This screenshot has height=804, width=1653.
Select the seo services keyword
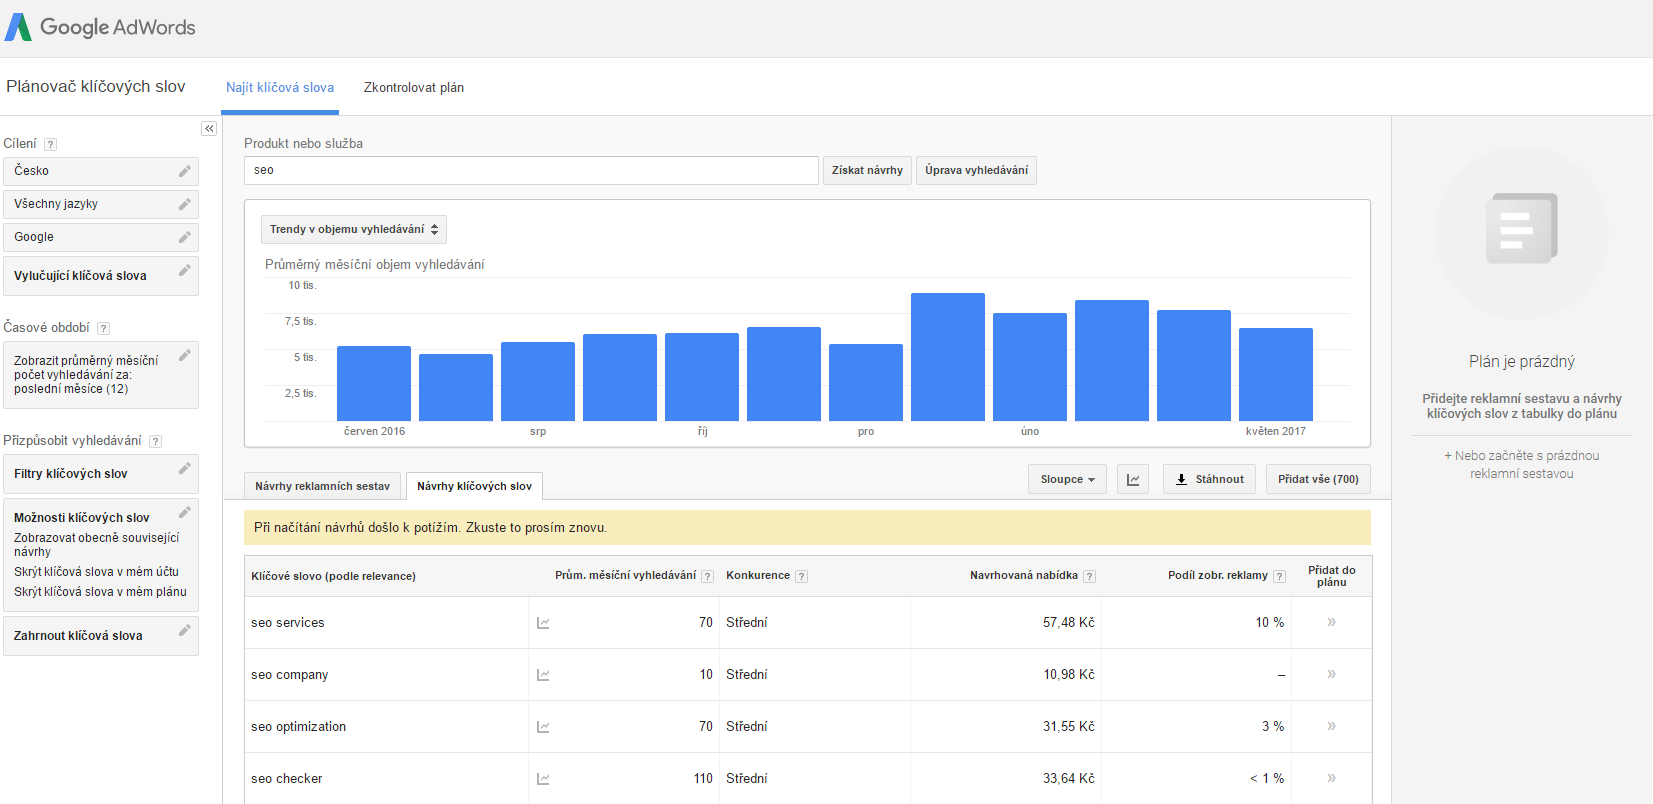click(288, 623)
